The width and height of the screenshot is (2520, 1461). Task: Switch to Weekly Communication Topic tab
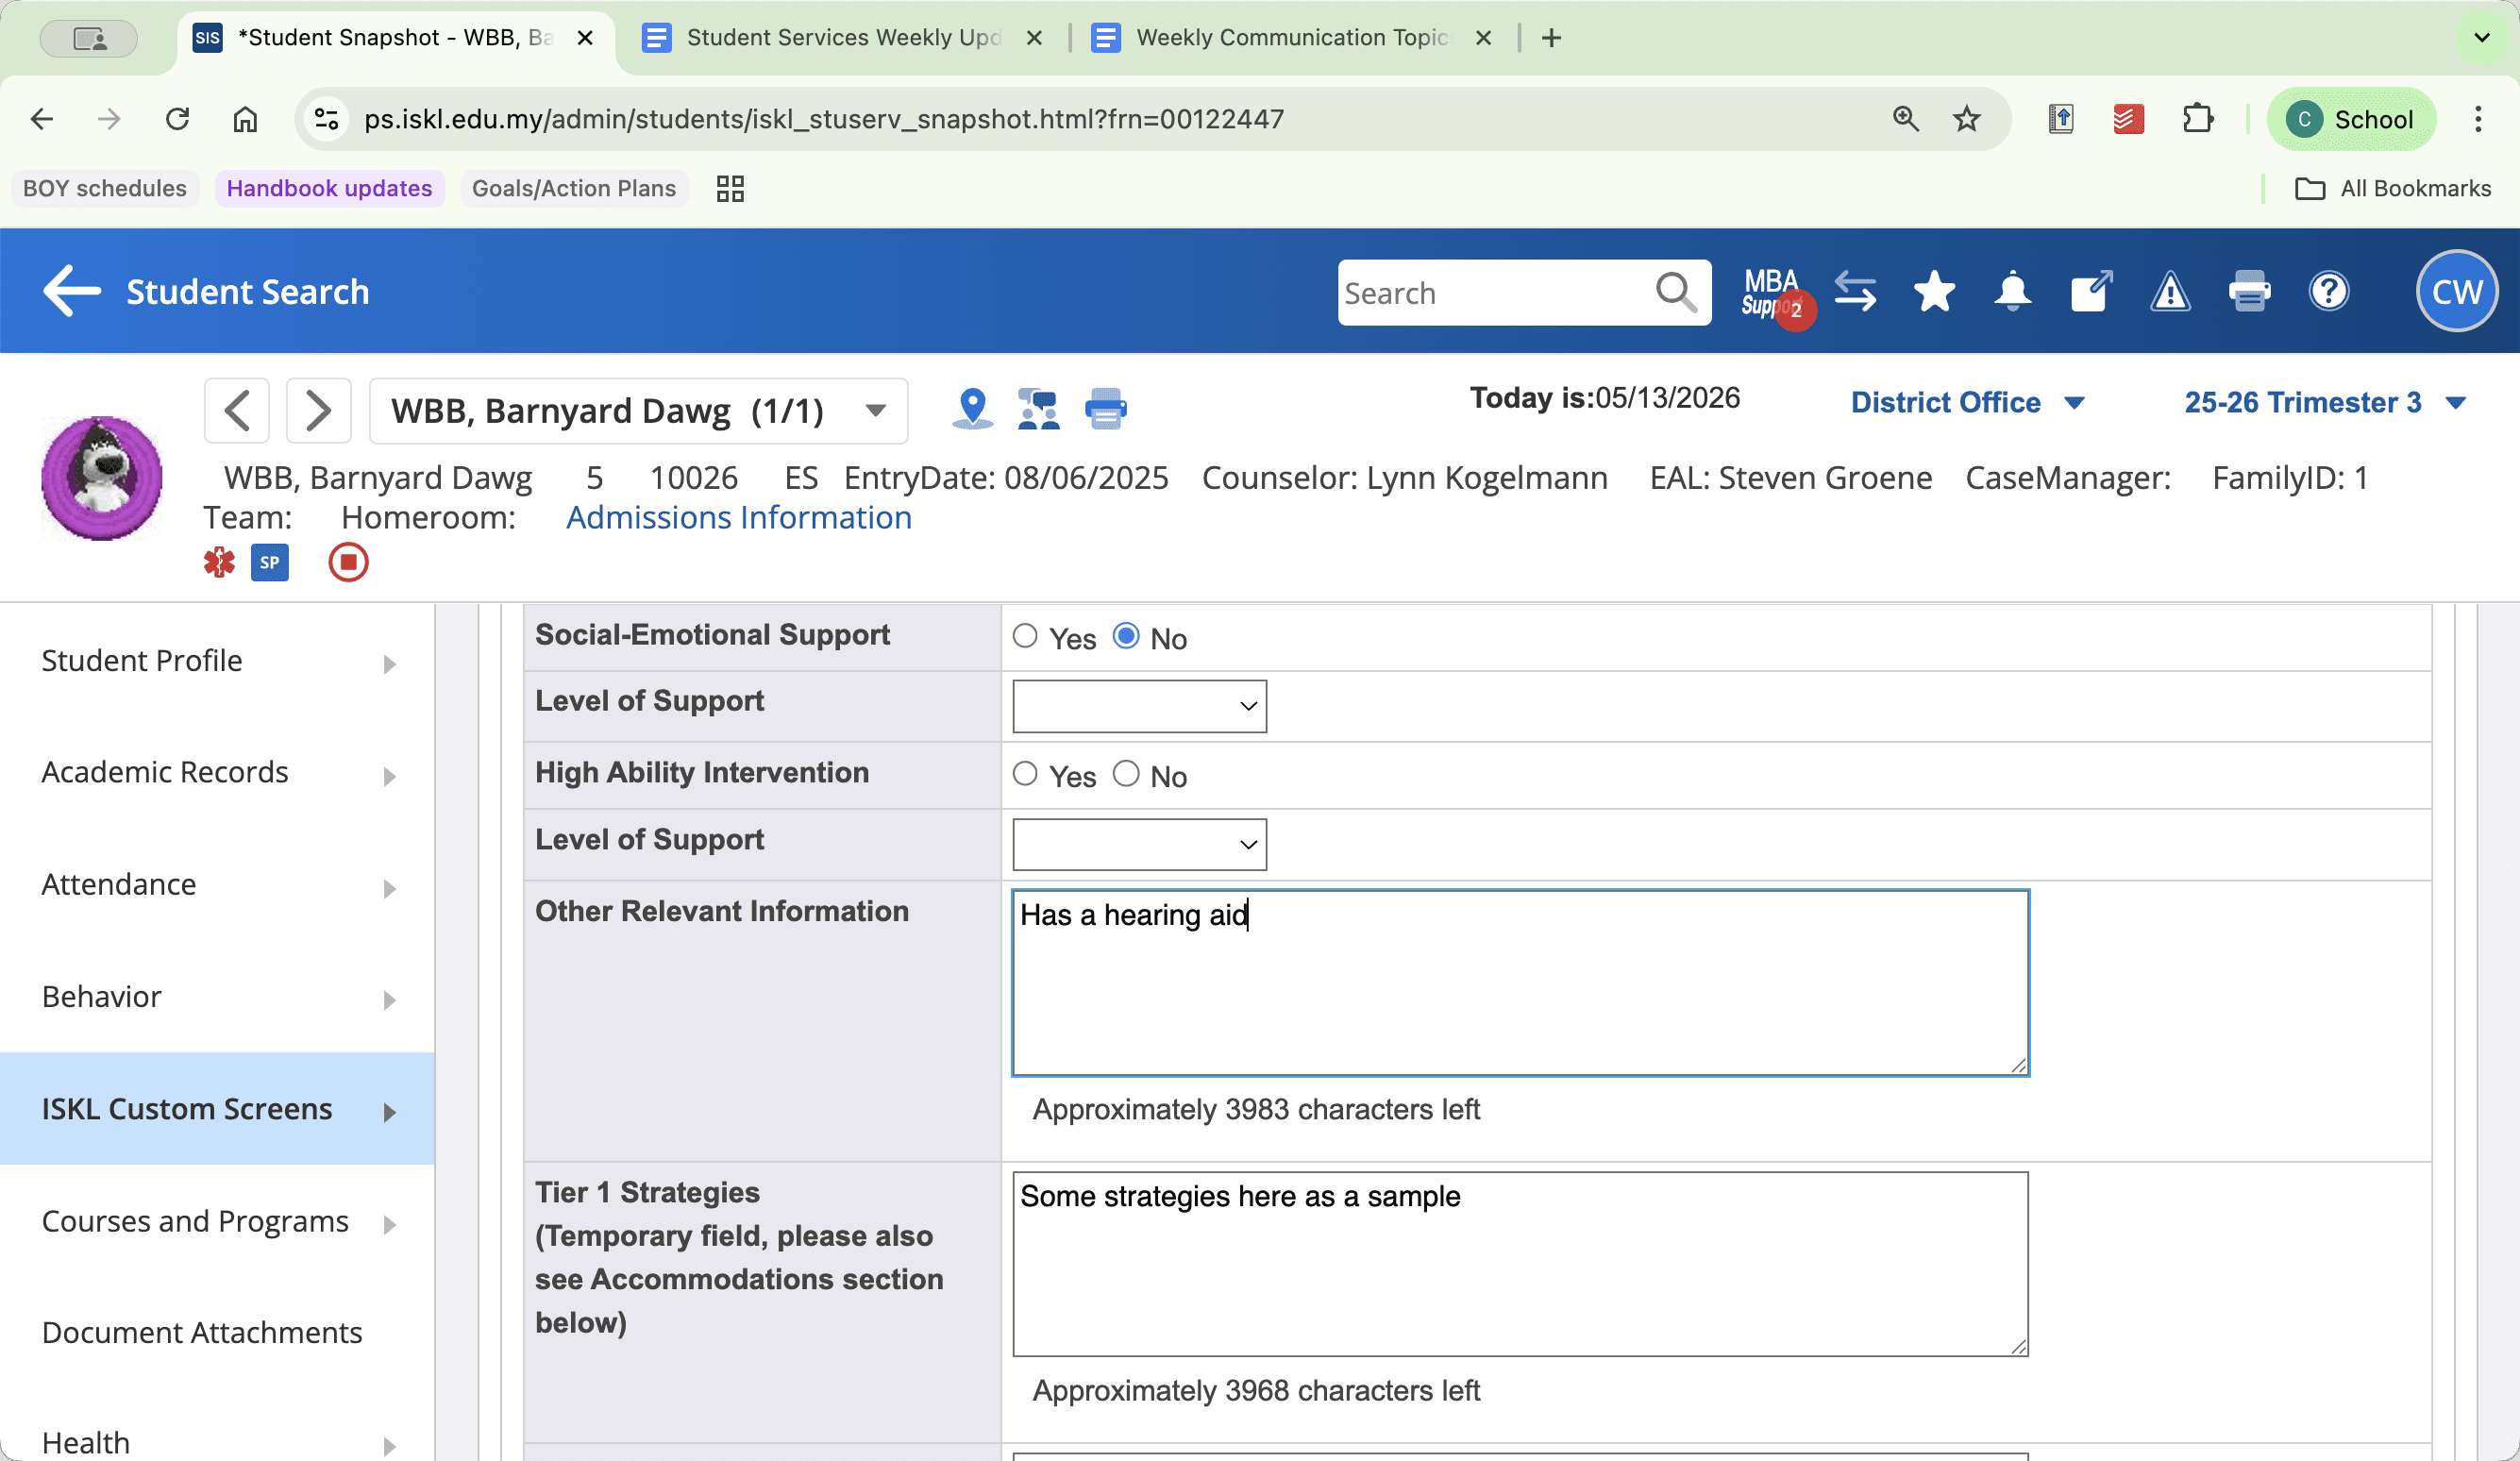[x=1292, y=38]
